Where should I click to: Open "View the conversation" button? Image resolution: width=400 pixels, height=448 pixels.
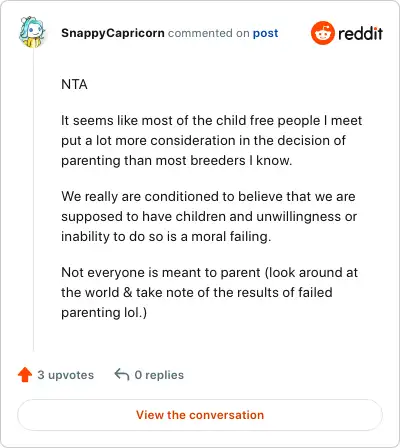tap(200, 415)
